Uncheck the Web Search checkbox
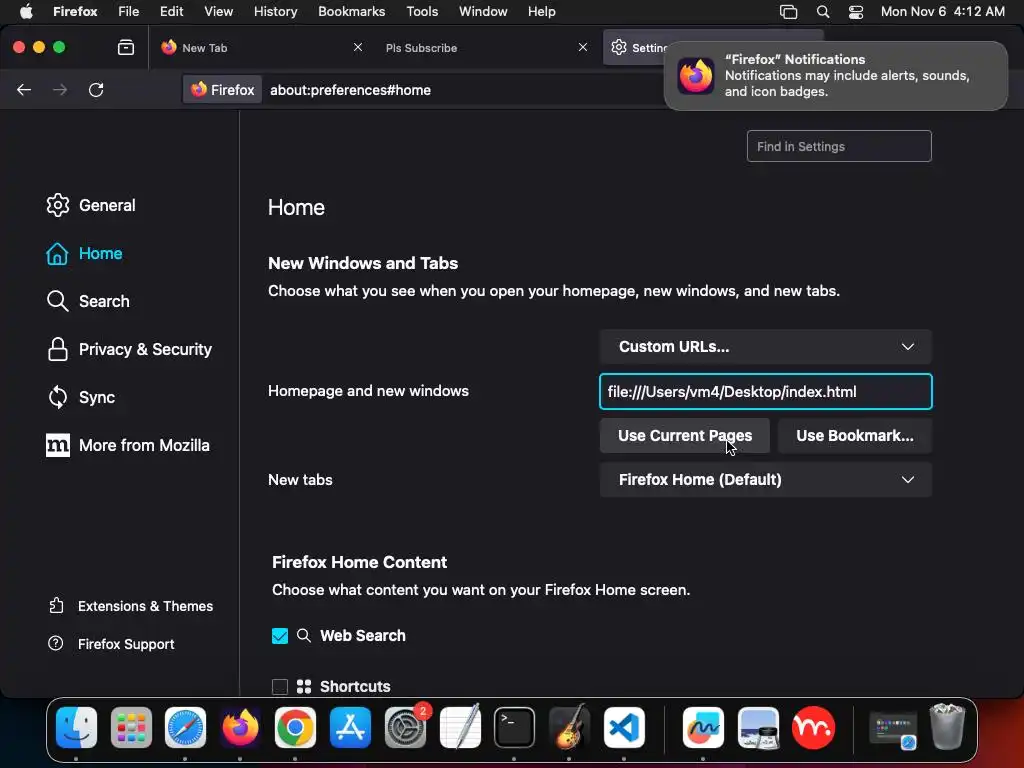Screen dimensions: 1024x768 click(280, 636)
